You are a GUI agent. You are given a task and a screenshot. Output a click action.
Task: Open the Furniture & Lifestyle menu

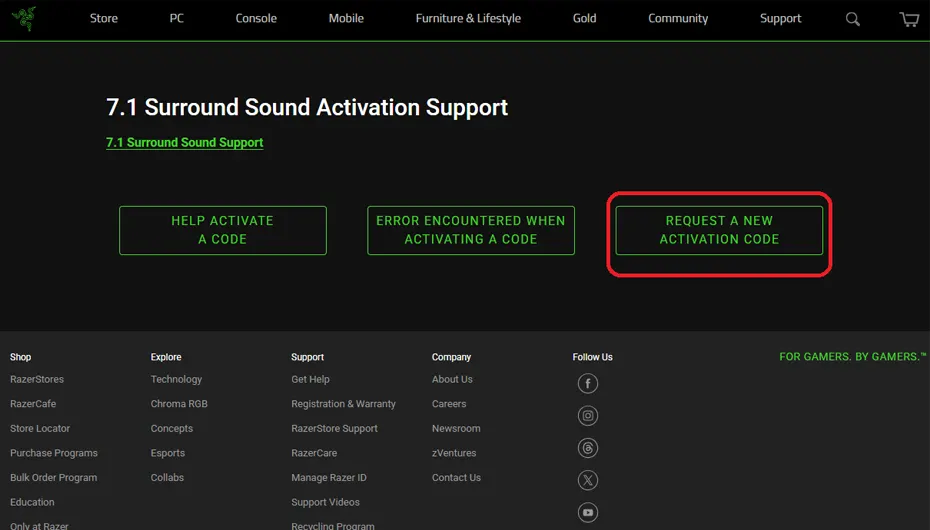(x=468, y=18)
